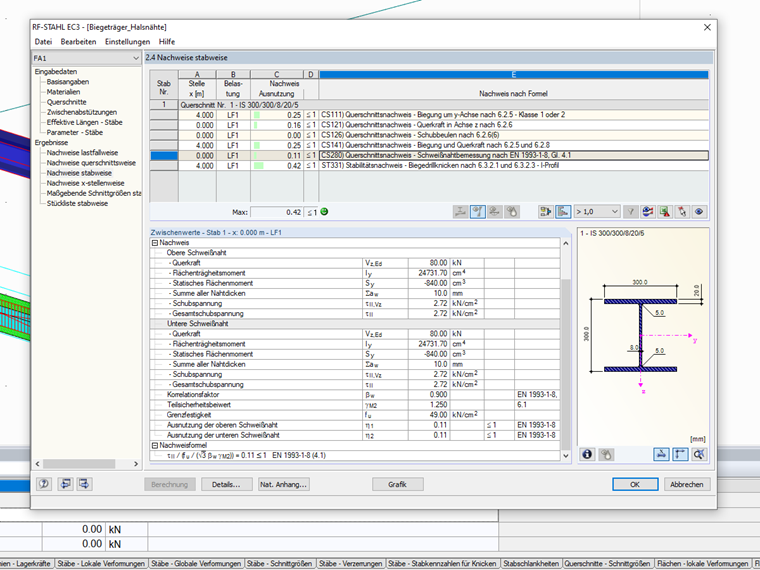The height and width of the screenshot is (570, 760).
Task: Click the help question mark icon
Action: point(45,484)
